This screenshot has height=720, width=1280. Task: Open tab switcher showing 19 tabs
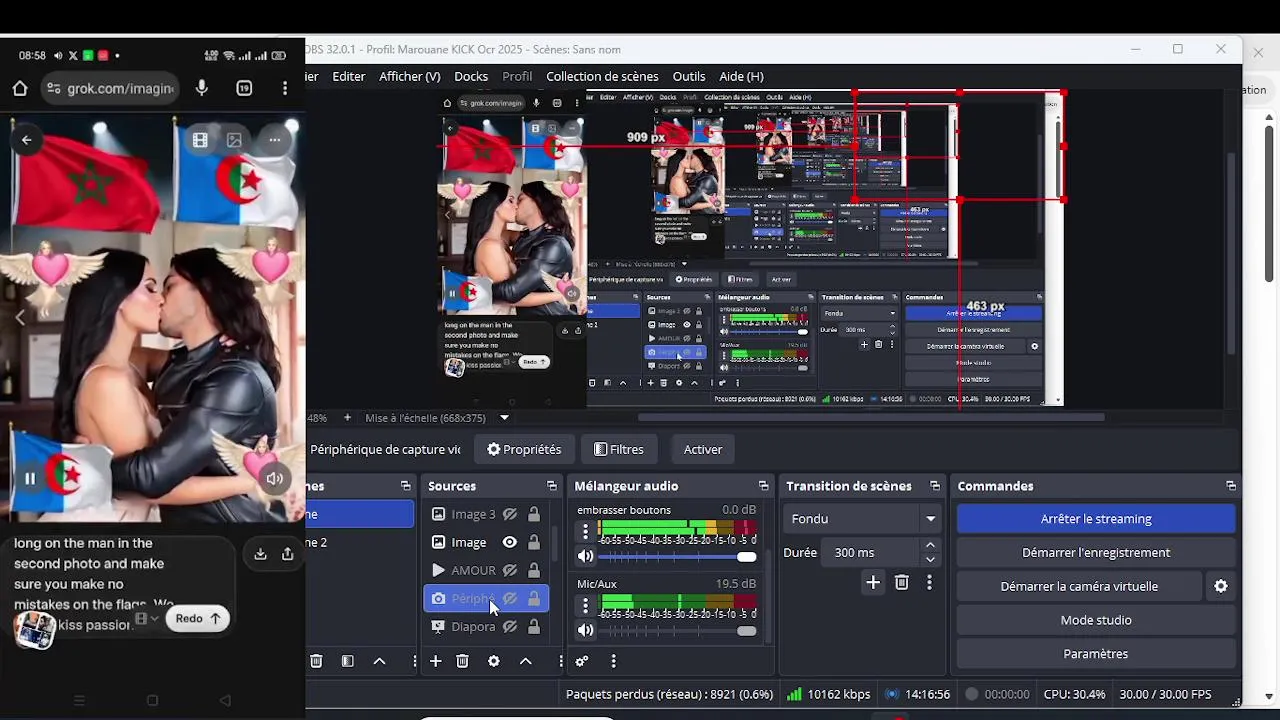[244, 88]
